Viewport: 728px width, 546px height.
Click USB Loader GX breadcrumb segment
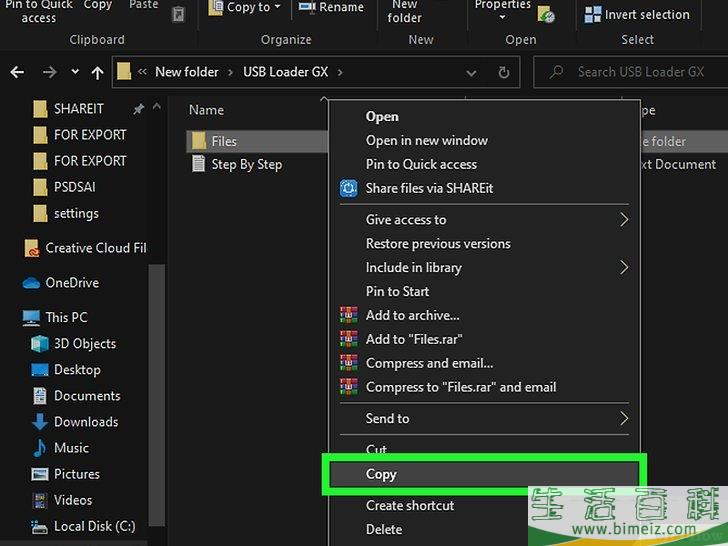coord(286,72)
